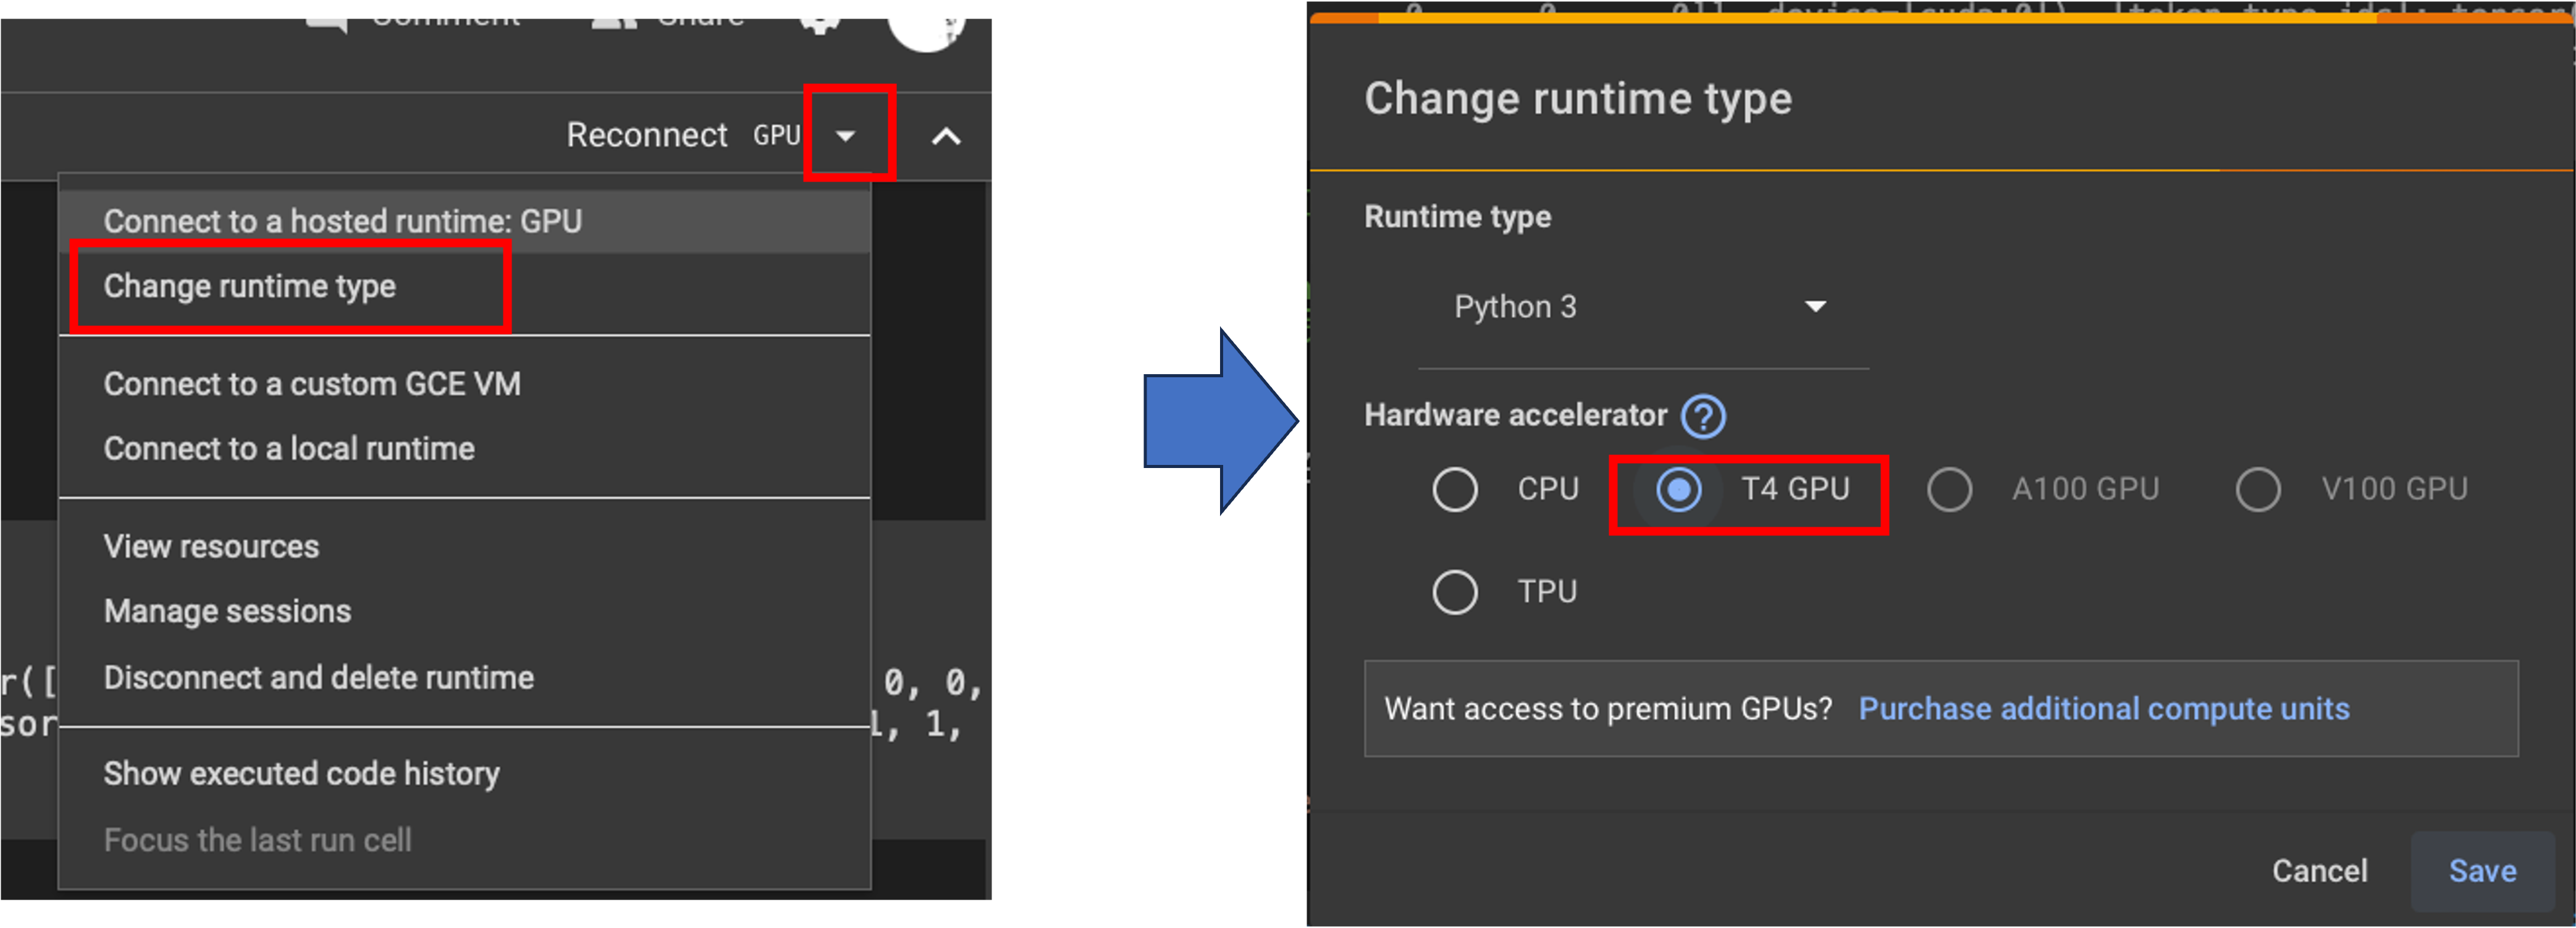Open Purchase additional compute units link
Viewport: 2576px width, 928px height.
point(2103,709)
